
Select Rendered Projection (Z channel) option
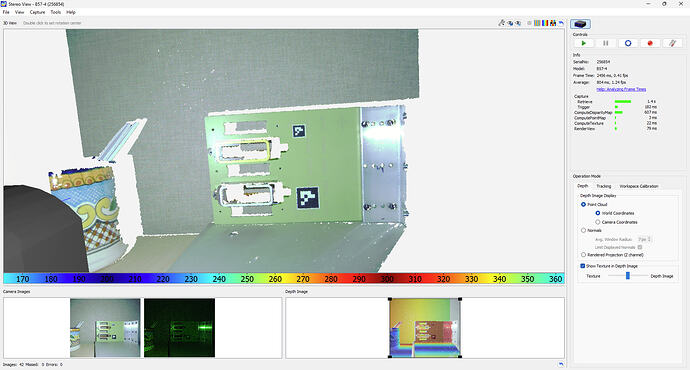pyautogui.click(x=584, y=255)
